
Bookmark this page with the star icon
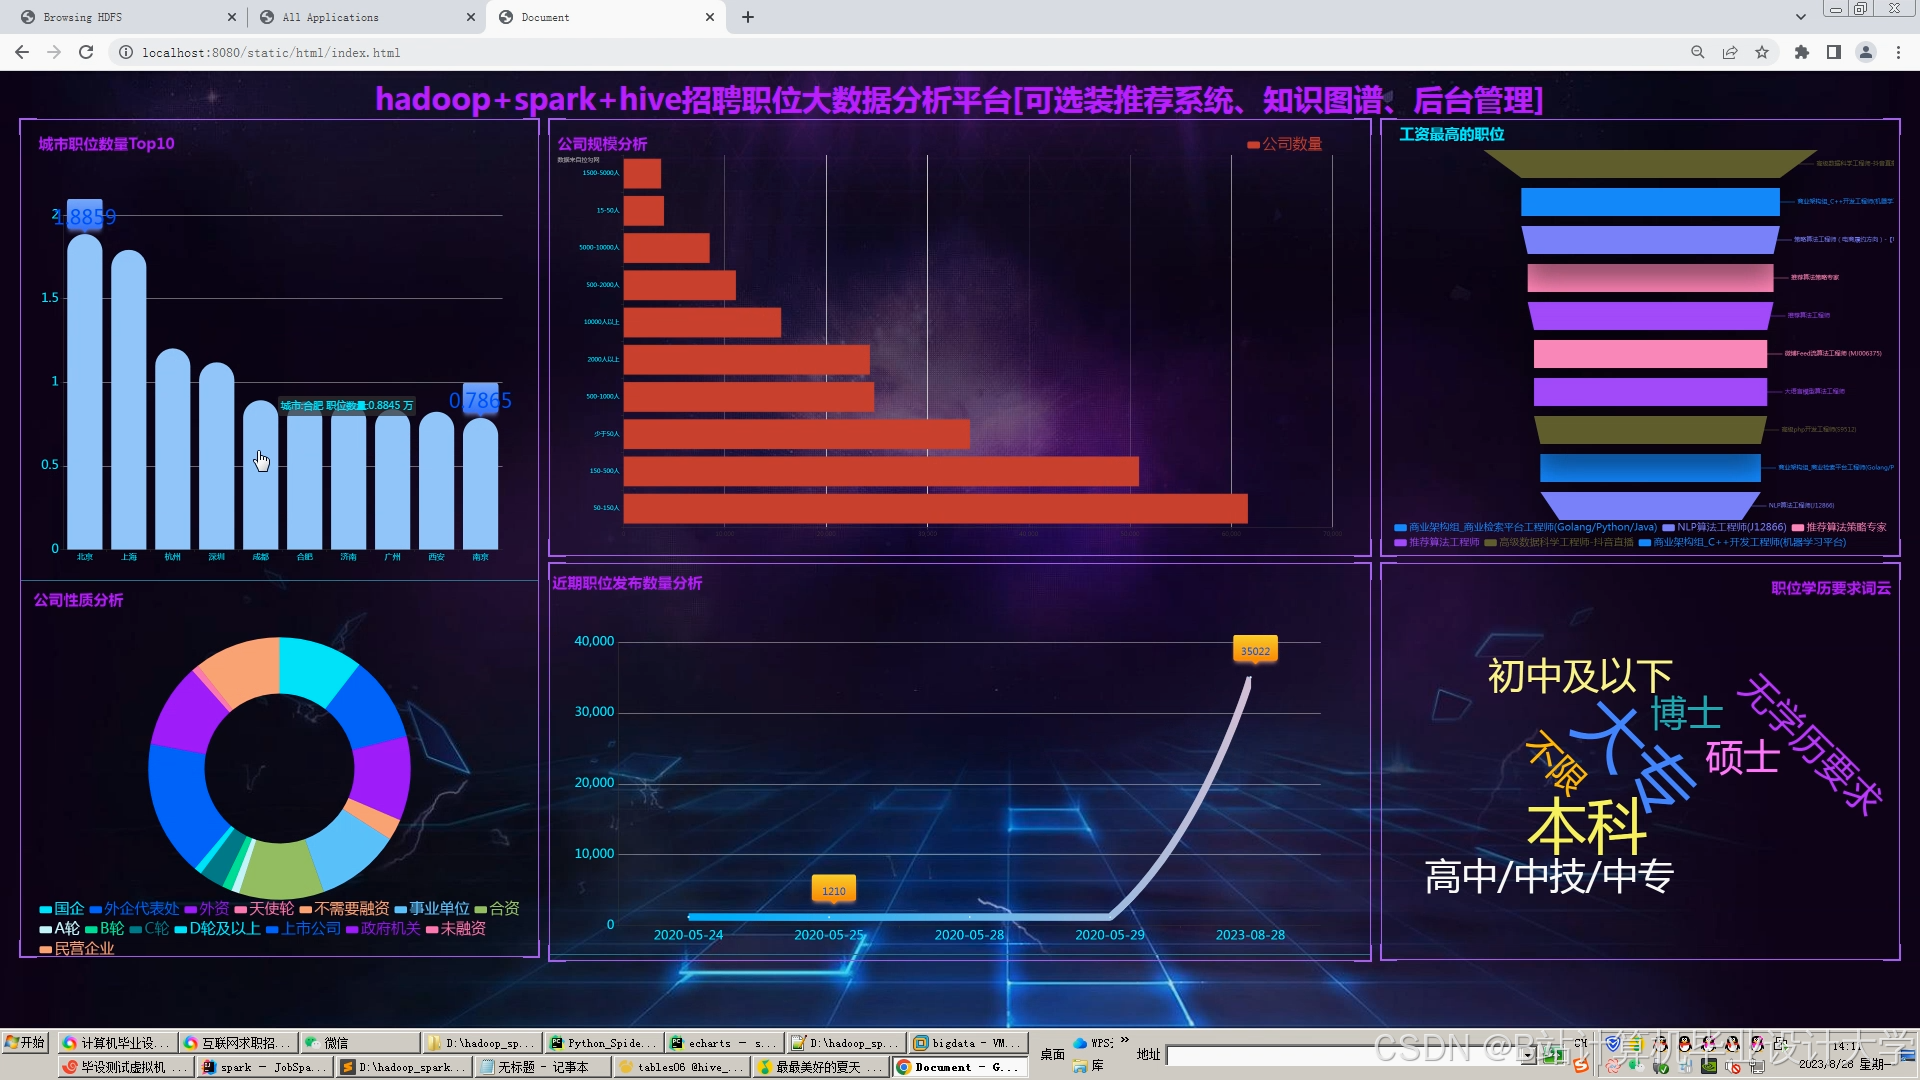pyautogui.click(x=1762, y=52)
